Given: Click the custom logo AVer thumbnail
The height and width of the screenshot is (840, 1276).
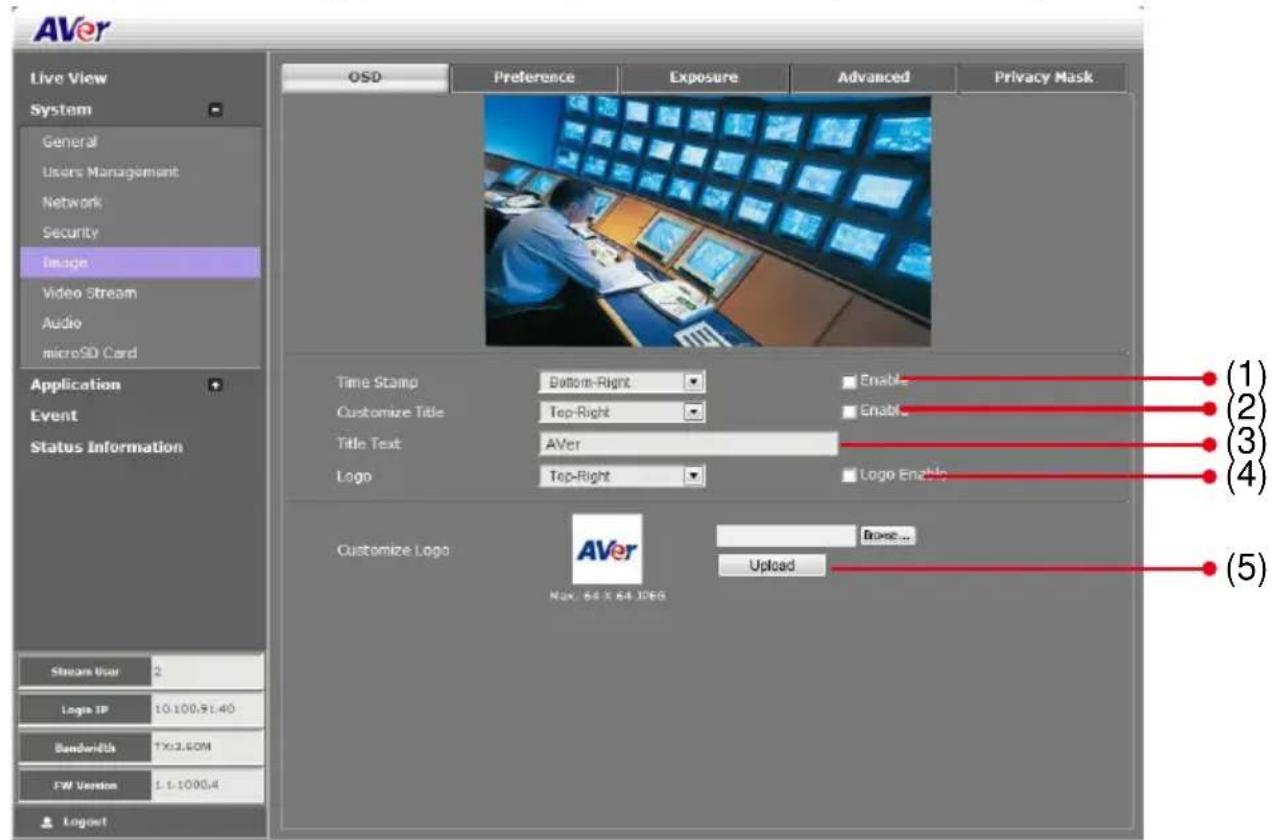Looking at the screenshot, I should pyautogui.click(x=606, y=549).
